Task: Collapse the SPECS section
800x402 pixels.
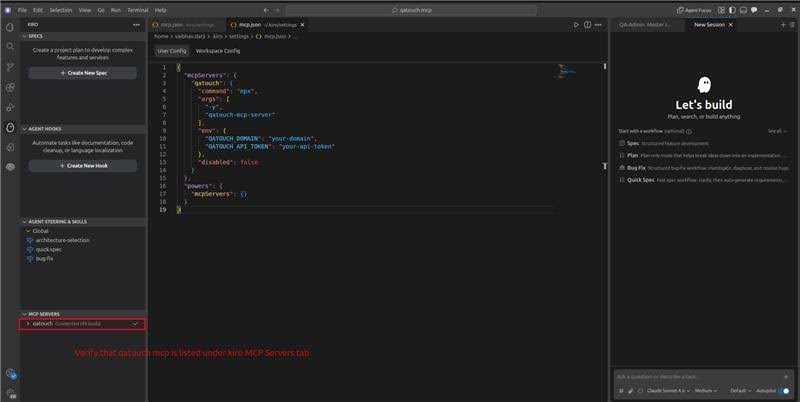Action: click(x=83, y=36)
